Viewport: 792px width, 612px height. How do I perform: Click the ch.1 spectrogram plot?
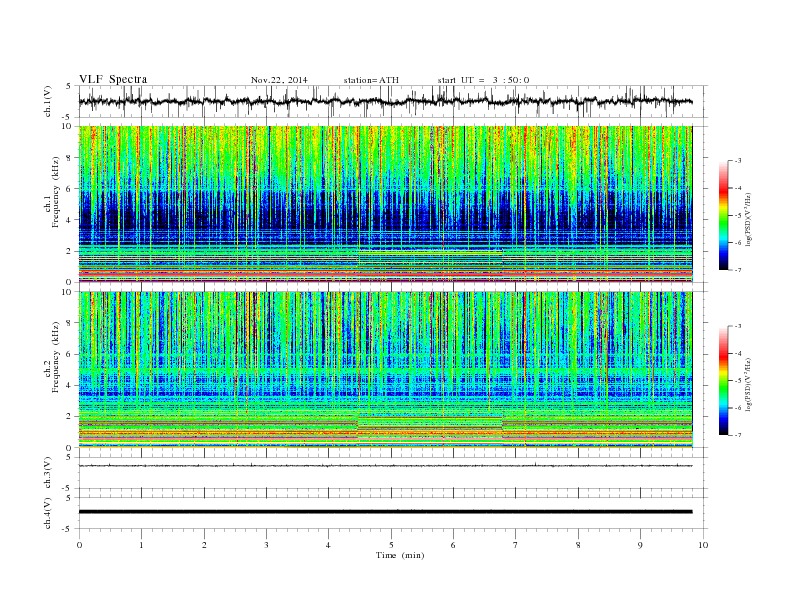[x=385, y=204]
